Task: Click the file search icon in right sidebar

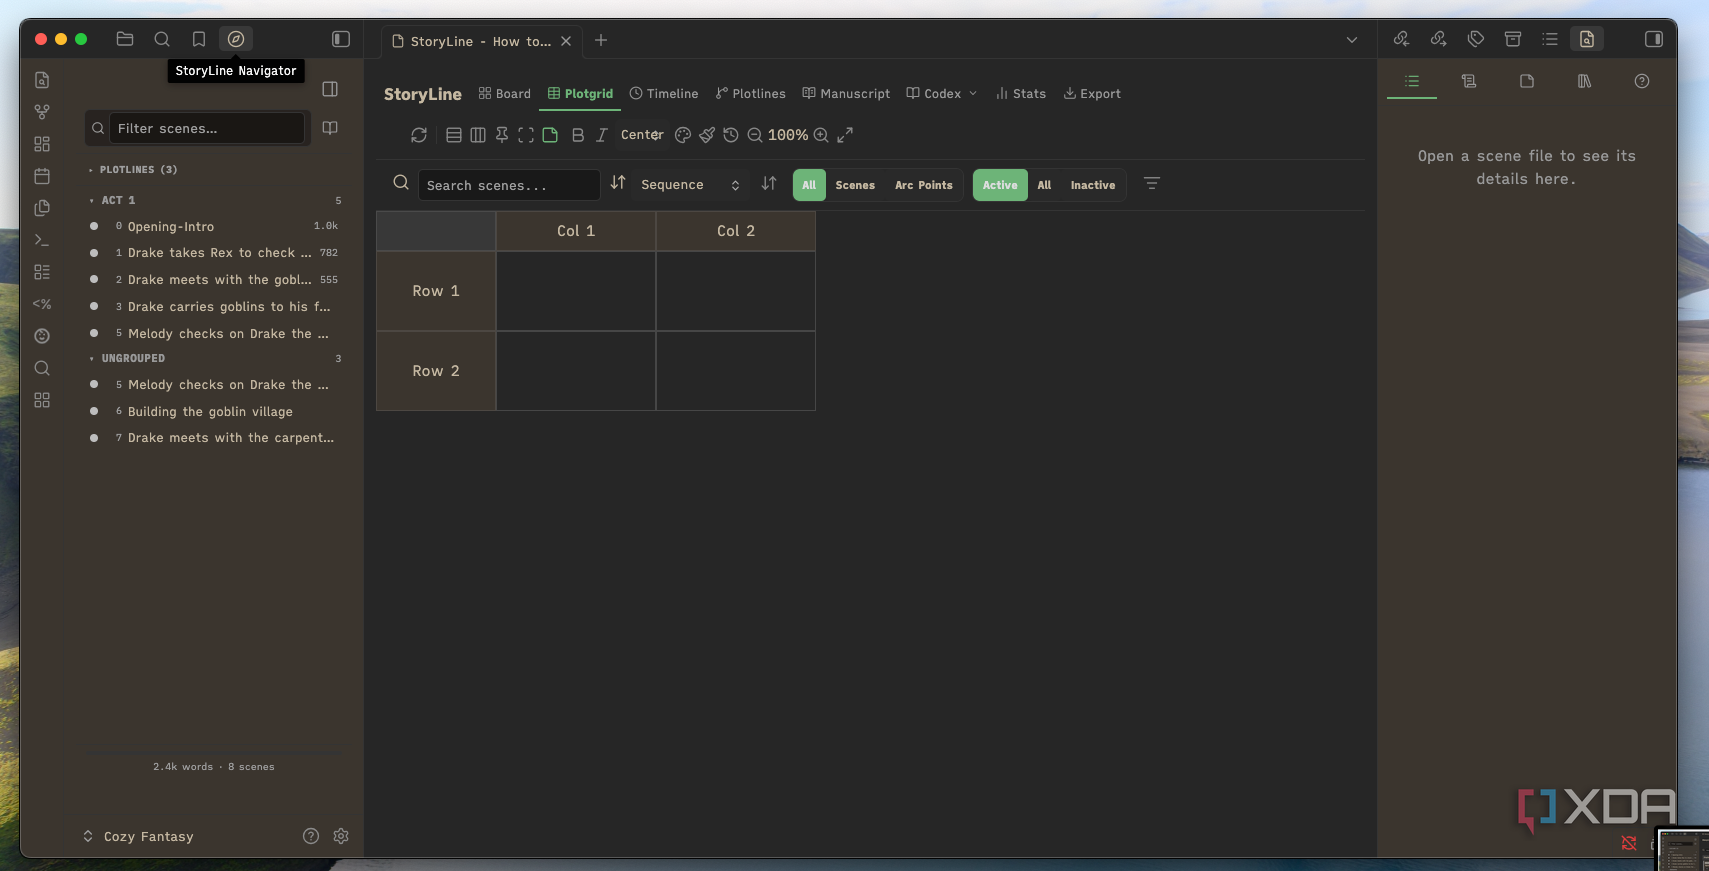Action: click(x=1587, y=39)
